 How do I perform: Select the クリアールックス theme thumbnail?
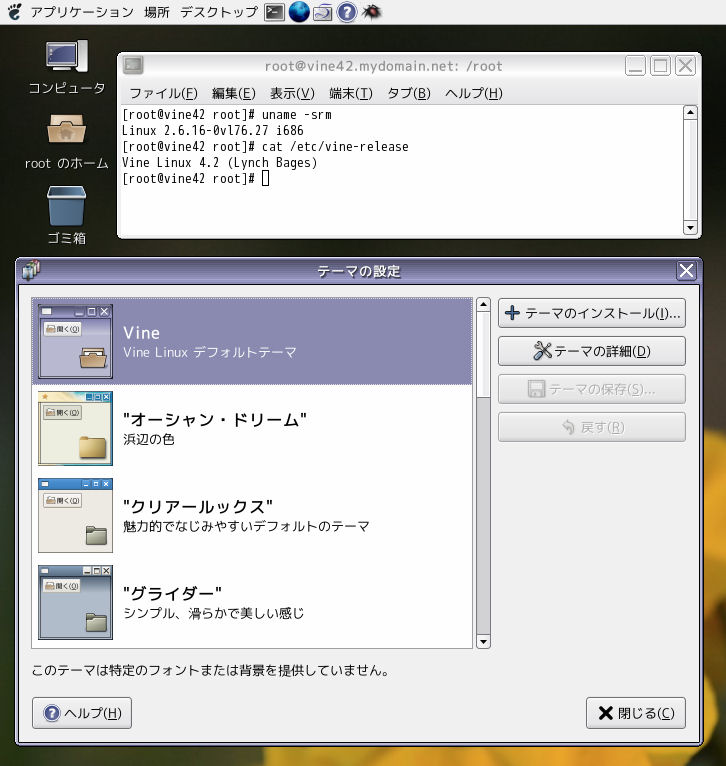click(x=76, y=515)
